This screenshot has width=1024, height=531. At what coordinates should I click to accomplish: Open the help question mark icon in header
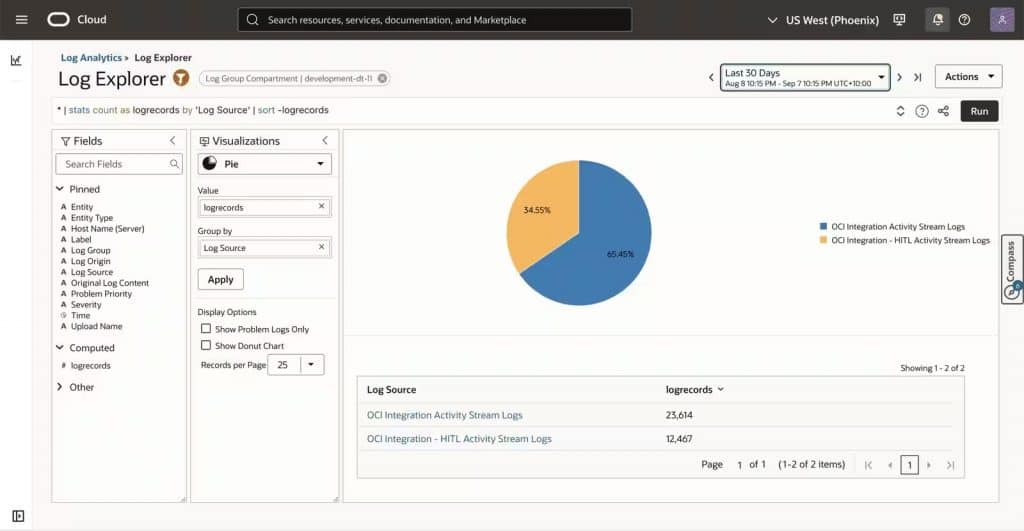tap(964, 20)
